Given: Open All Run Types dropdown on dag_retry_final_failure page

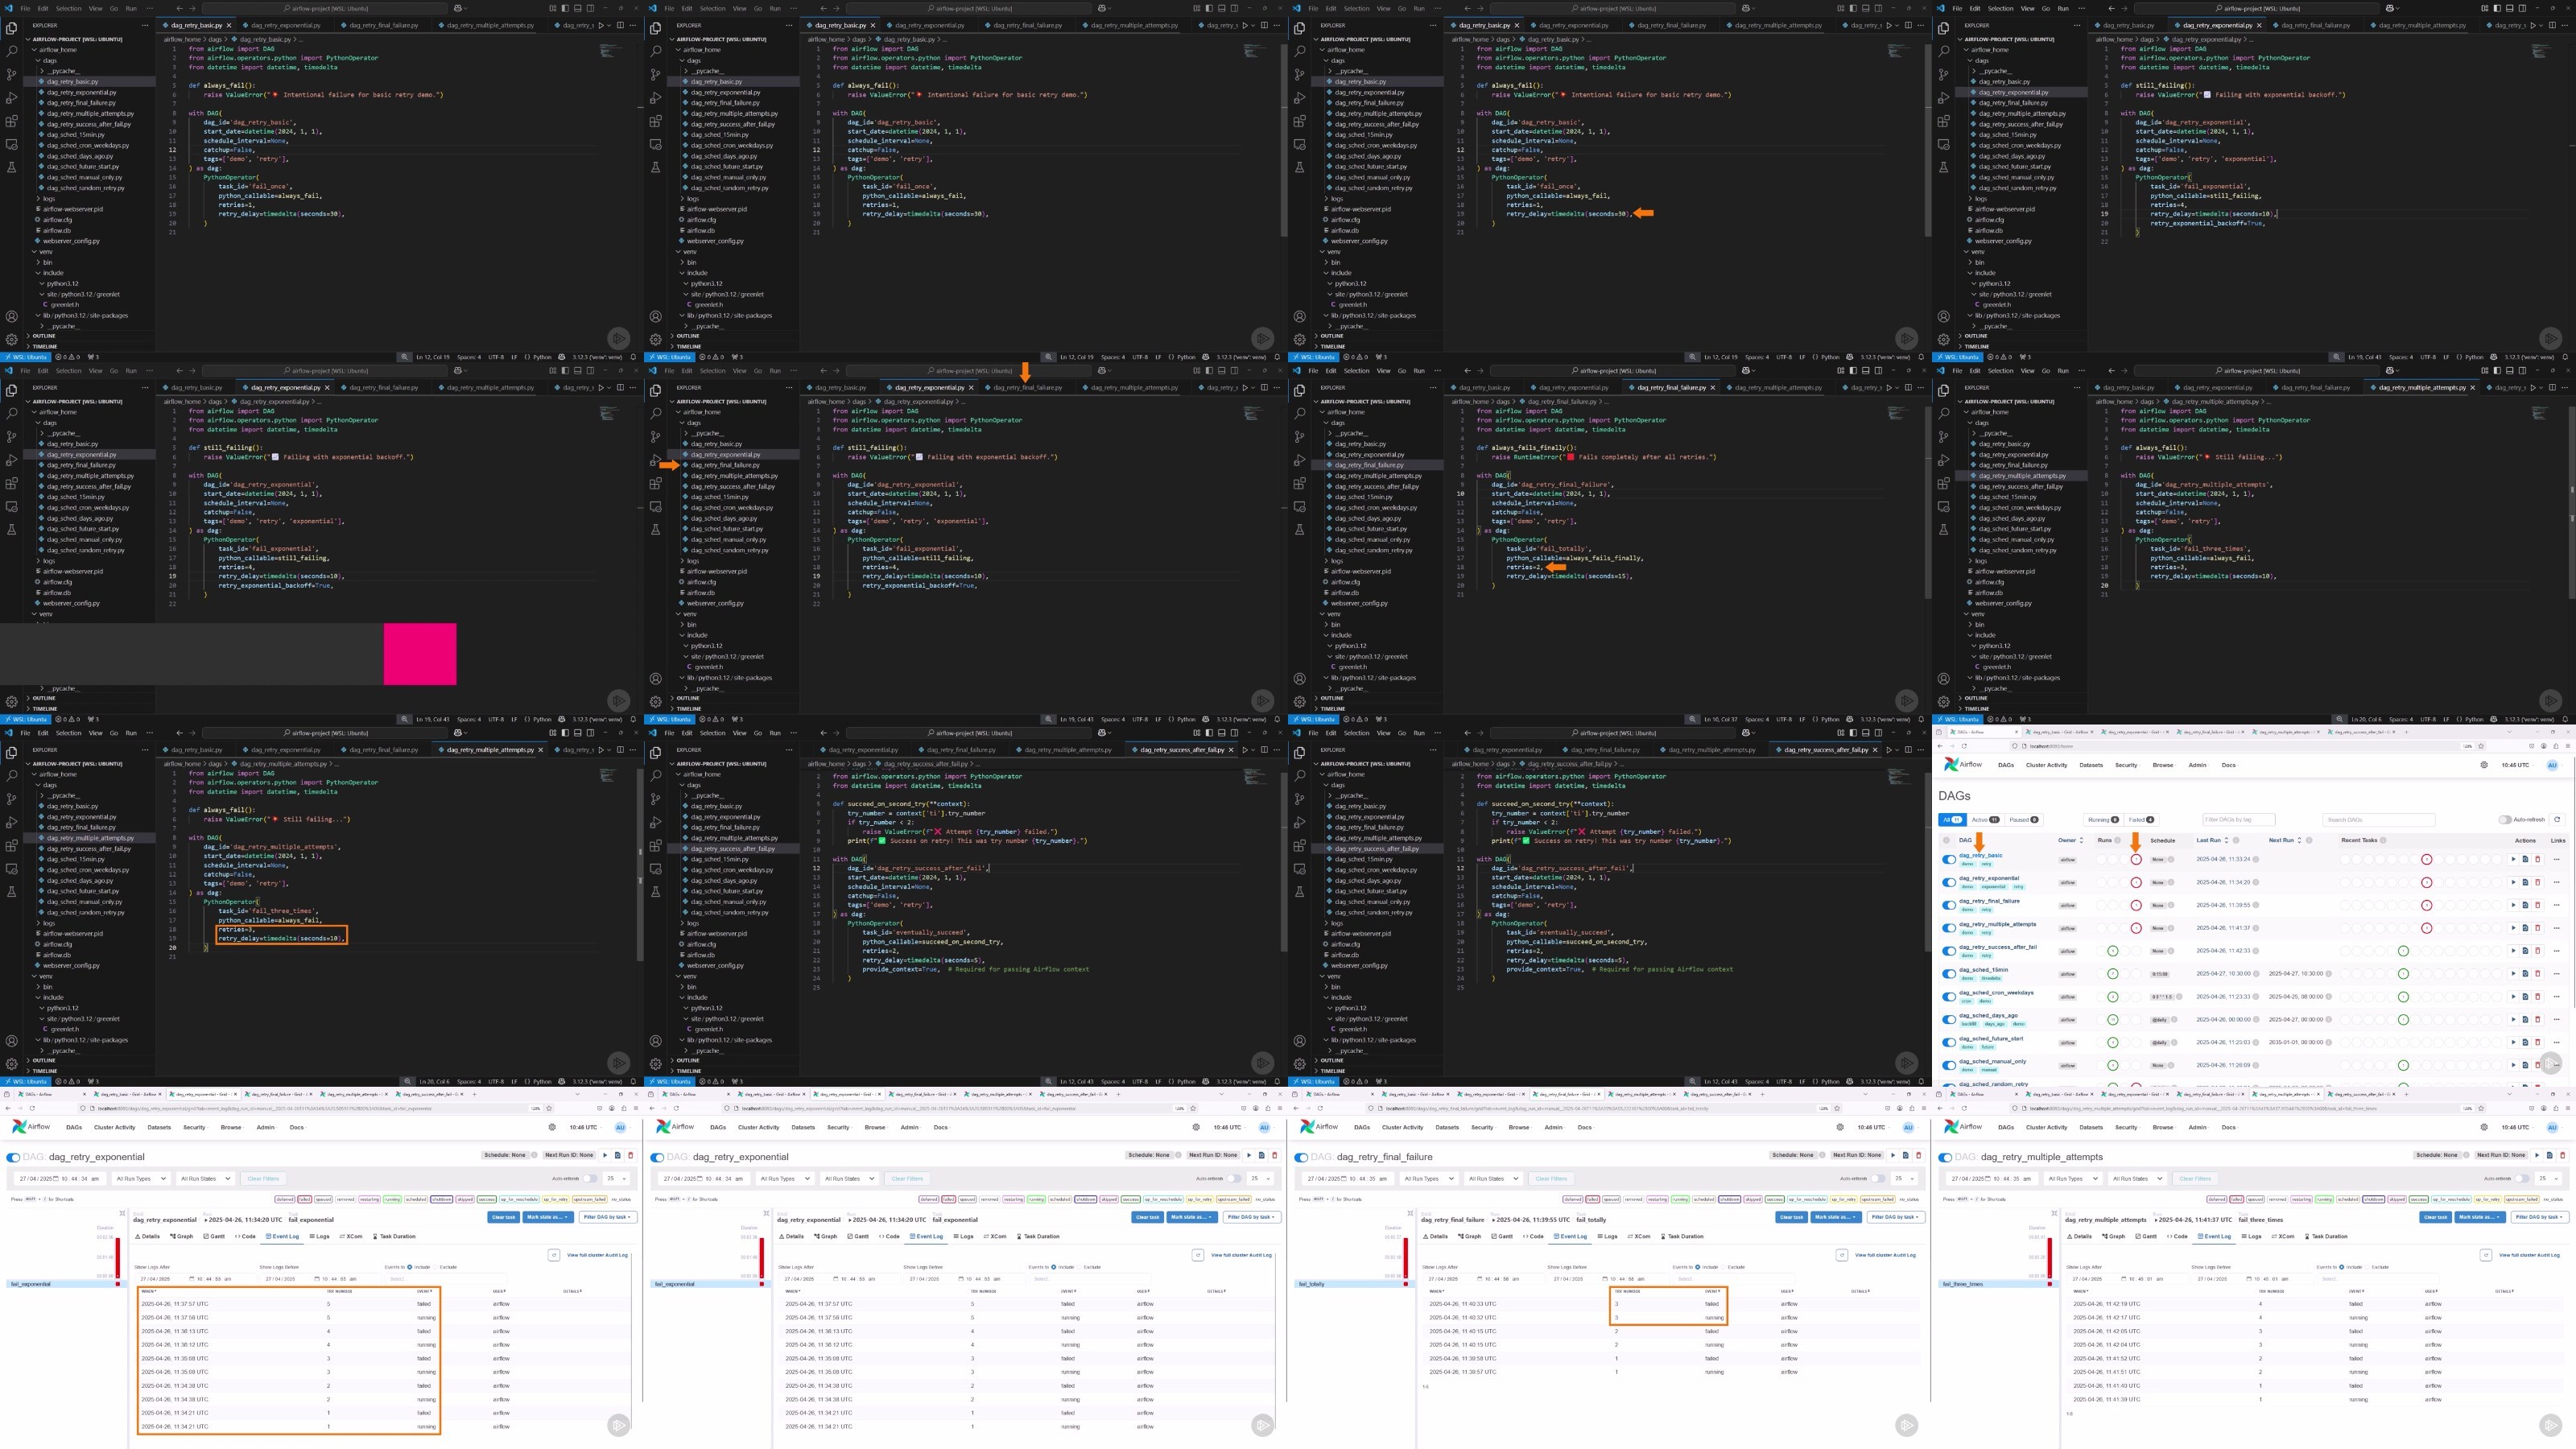Looking at the screenshot, I should click(x=1430, y=1179).
